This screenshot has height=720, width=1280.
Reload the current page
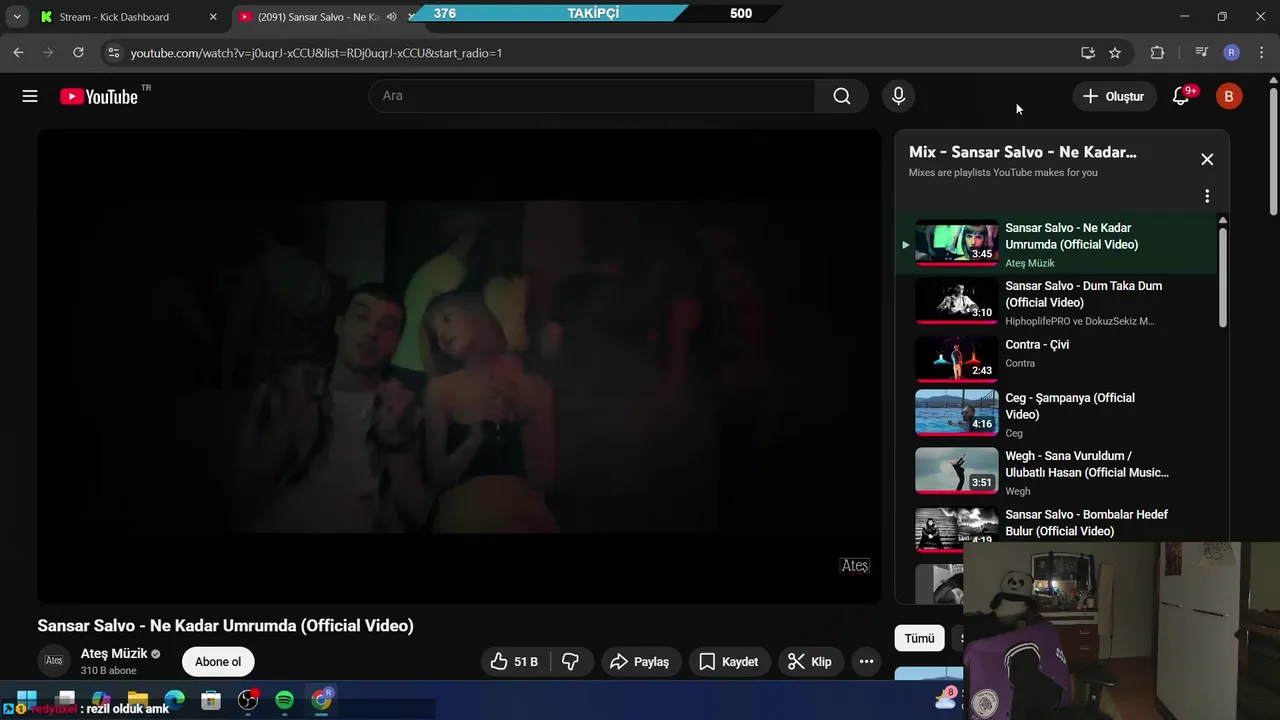(x=78, y=53)
